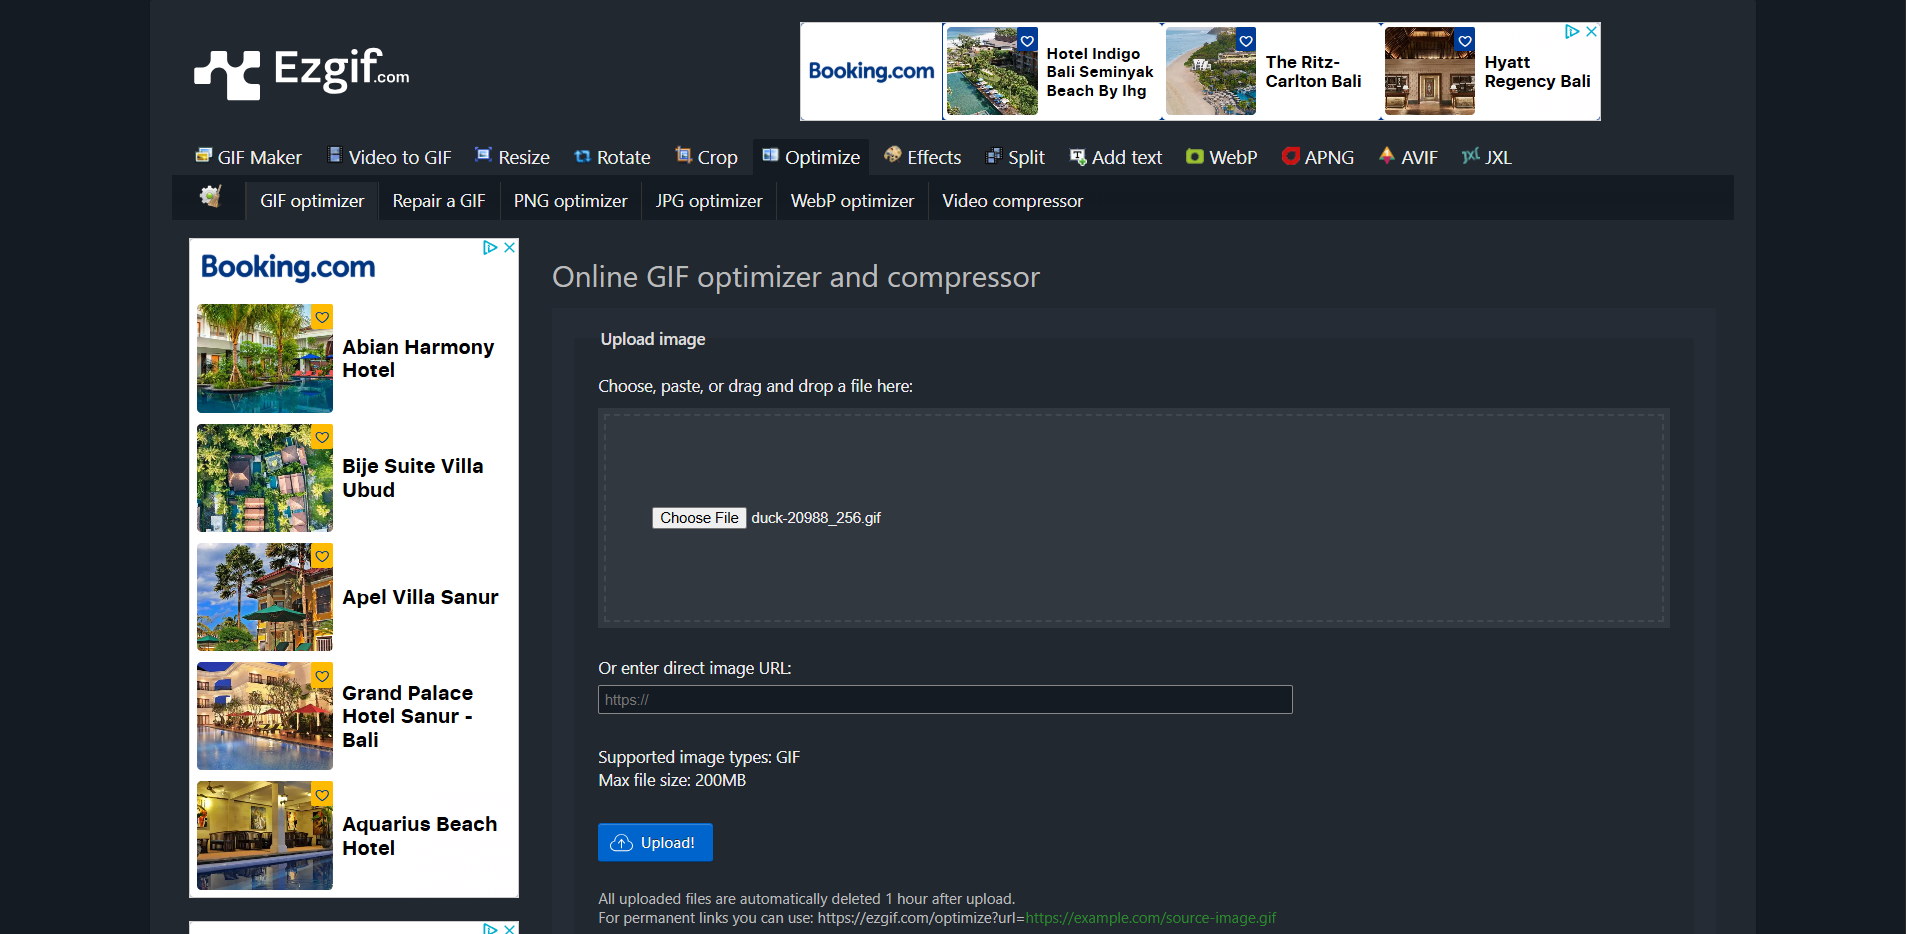Select the AVIF converter icon

click(x=1387, y=157)
